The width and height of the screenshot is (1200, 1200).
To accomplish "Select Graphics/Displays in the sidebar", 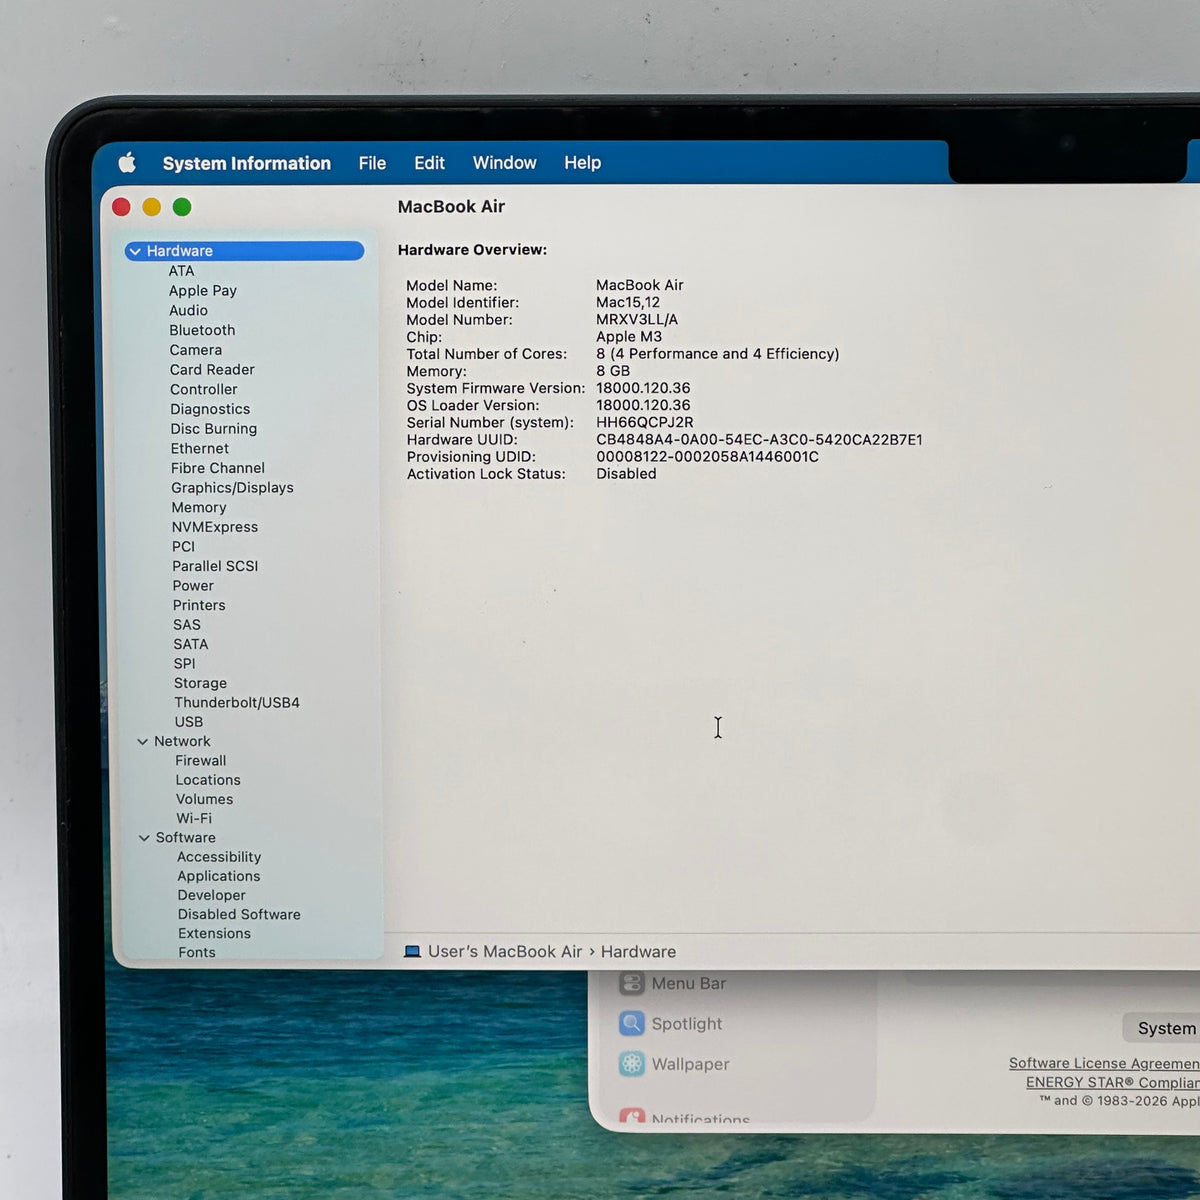I will 232,488.
